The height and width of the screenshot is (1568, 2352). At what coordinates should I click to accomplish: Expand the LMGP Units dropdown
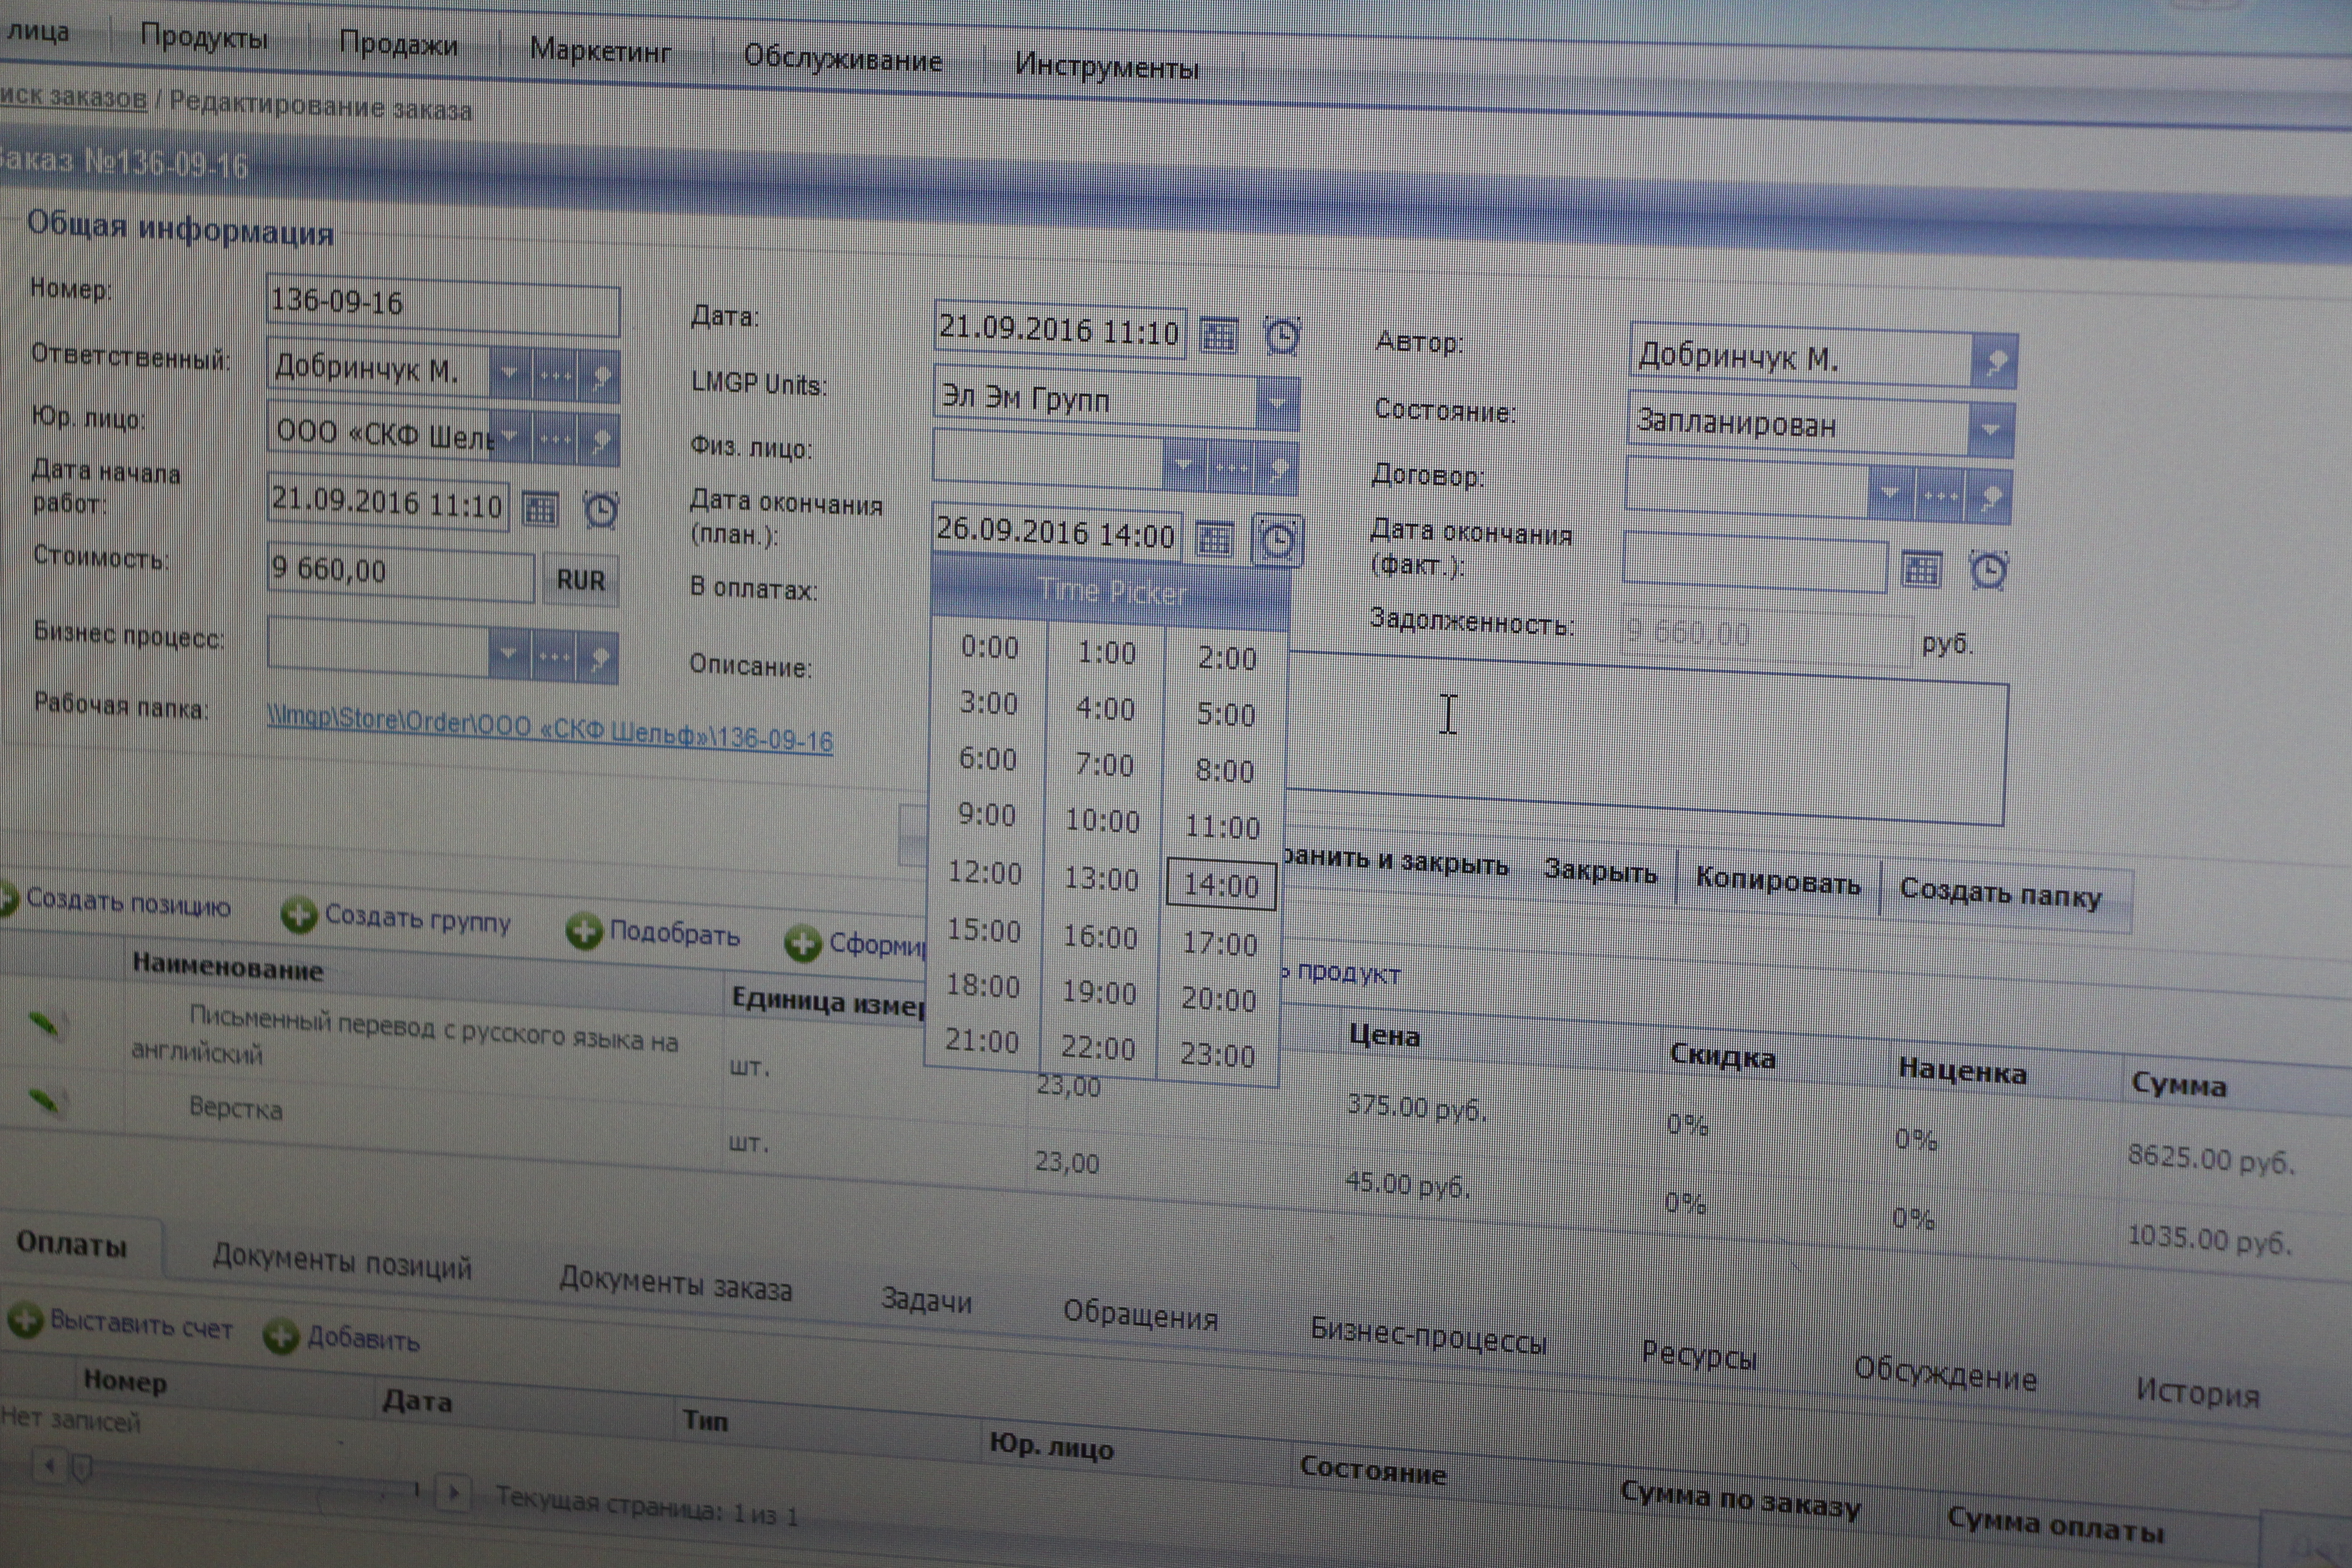(x=1277, y=403)
